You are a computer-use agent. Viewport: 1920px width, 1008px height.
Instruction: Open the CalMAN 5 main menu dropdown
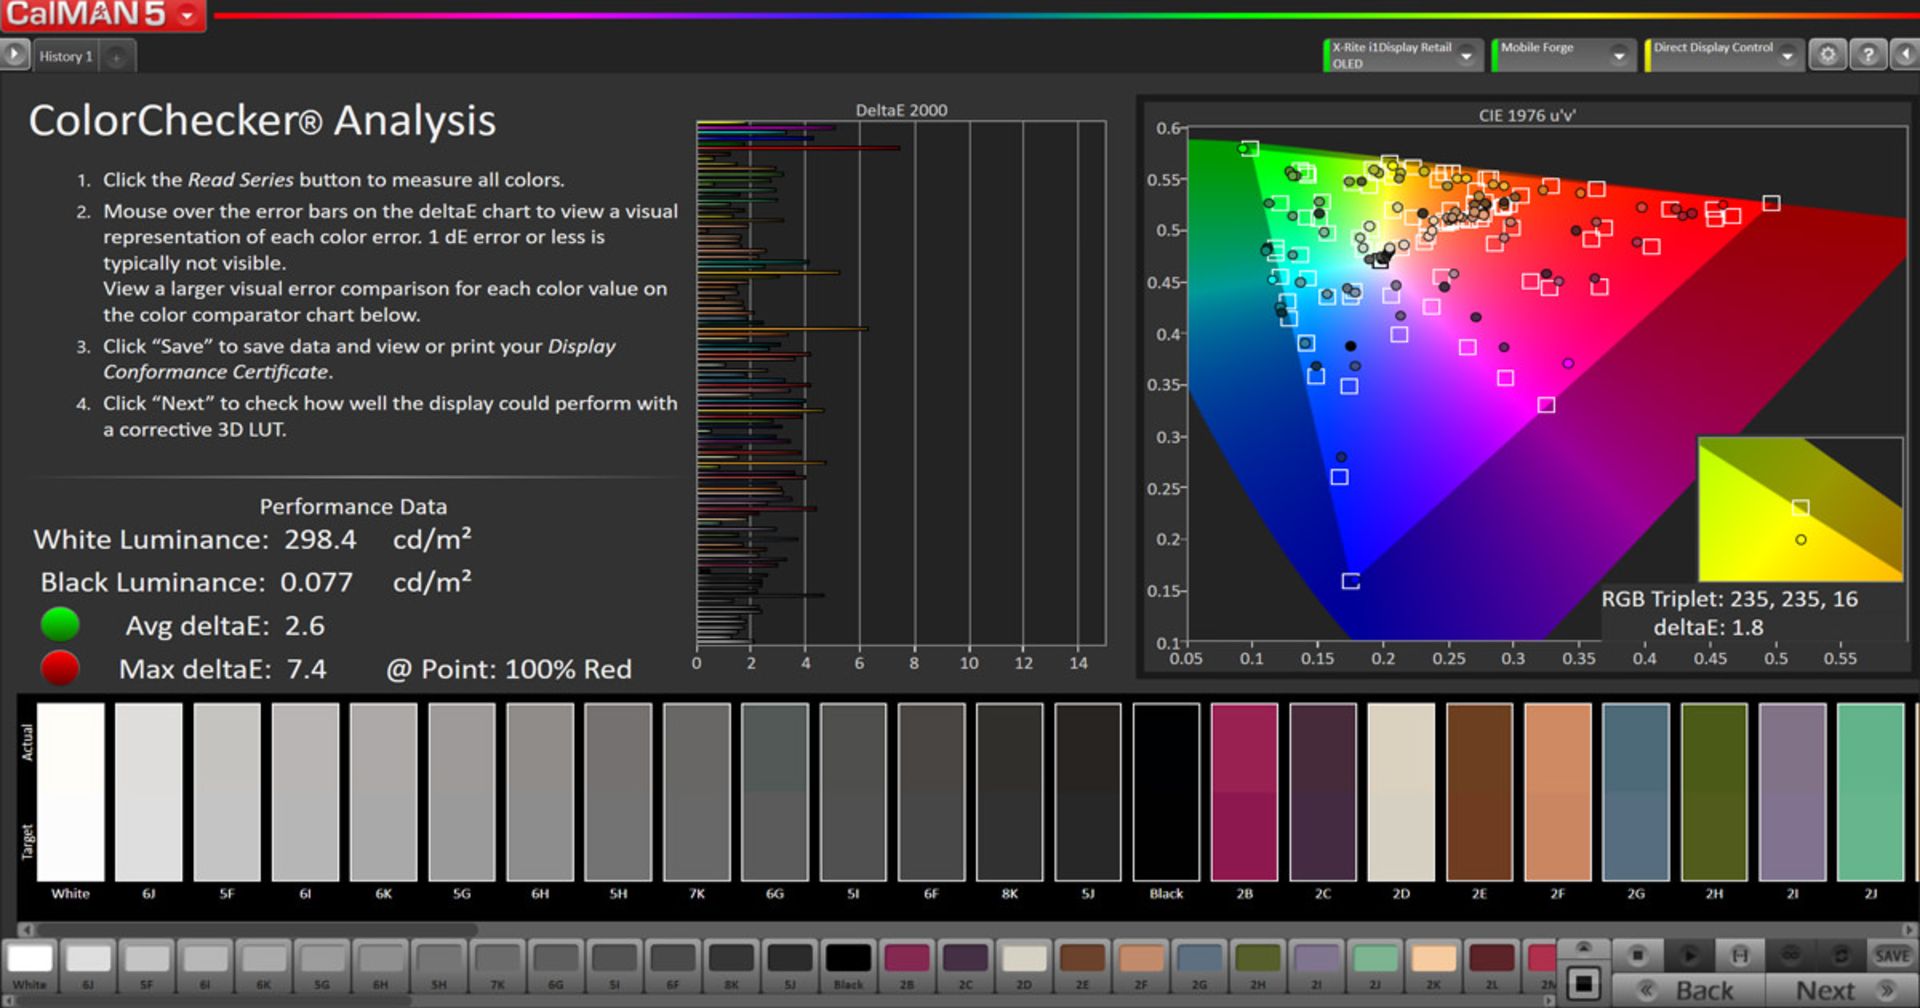point(187,15)
